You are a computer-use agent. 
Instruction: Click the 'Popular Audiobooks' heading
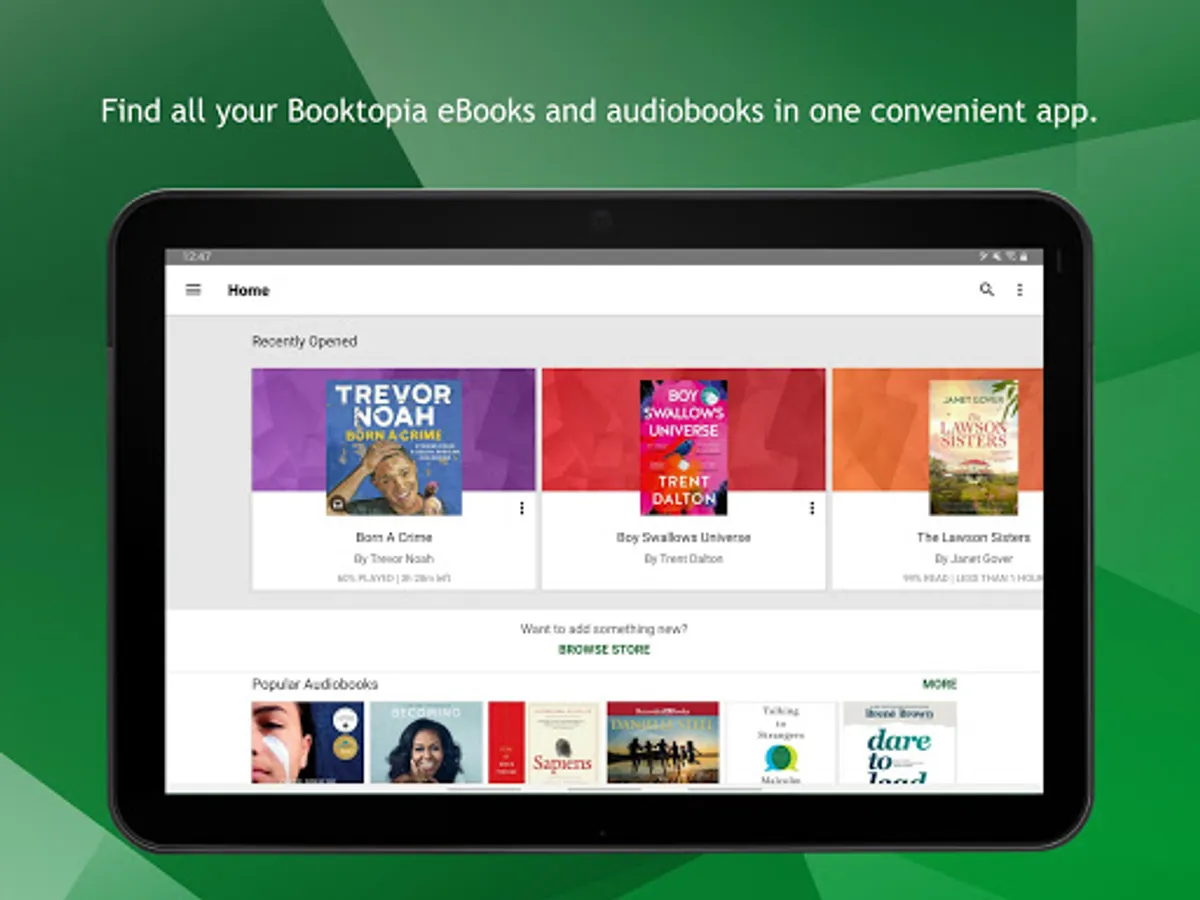(315, 684)
